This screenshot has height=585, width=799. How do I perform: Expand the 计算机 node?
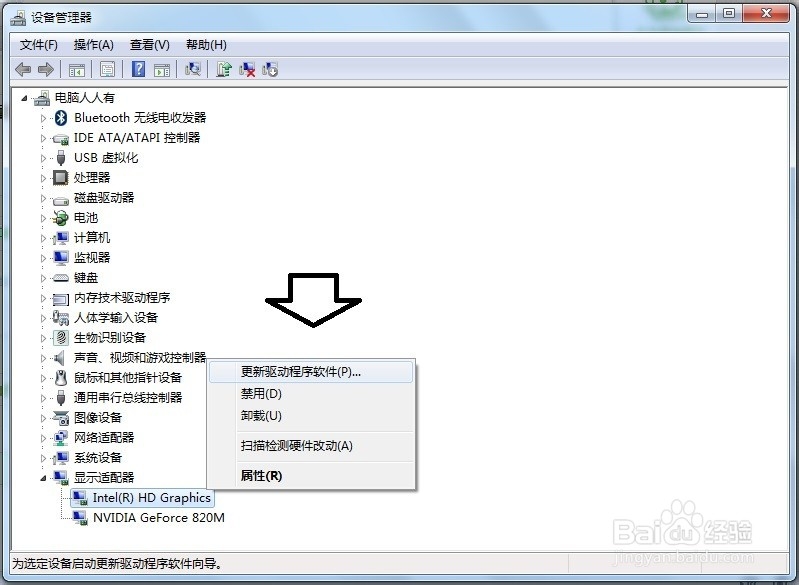click(43, 238)
